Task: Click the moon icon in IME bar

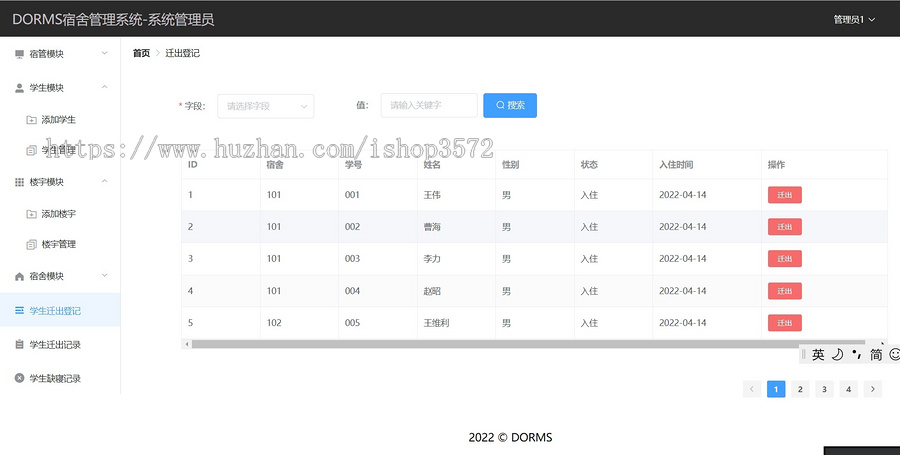Action: (x=837, y=355)
